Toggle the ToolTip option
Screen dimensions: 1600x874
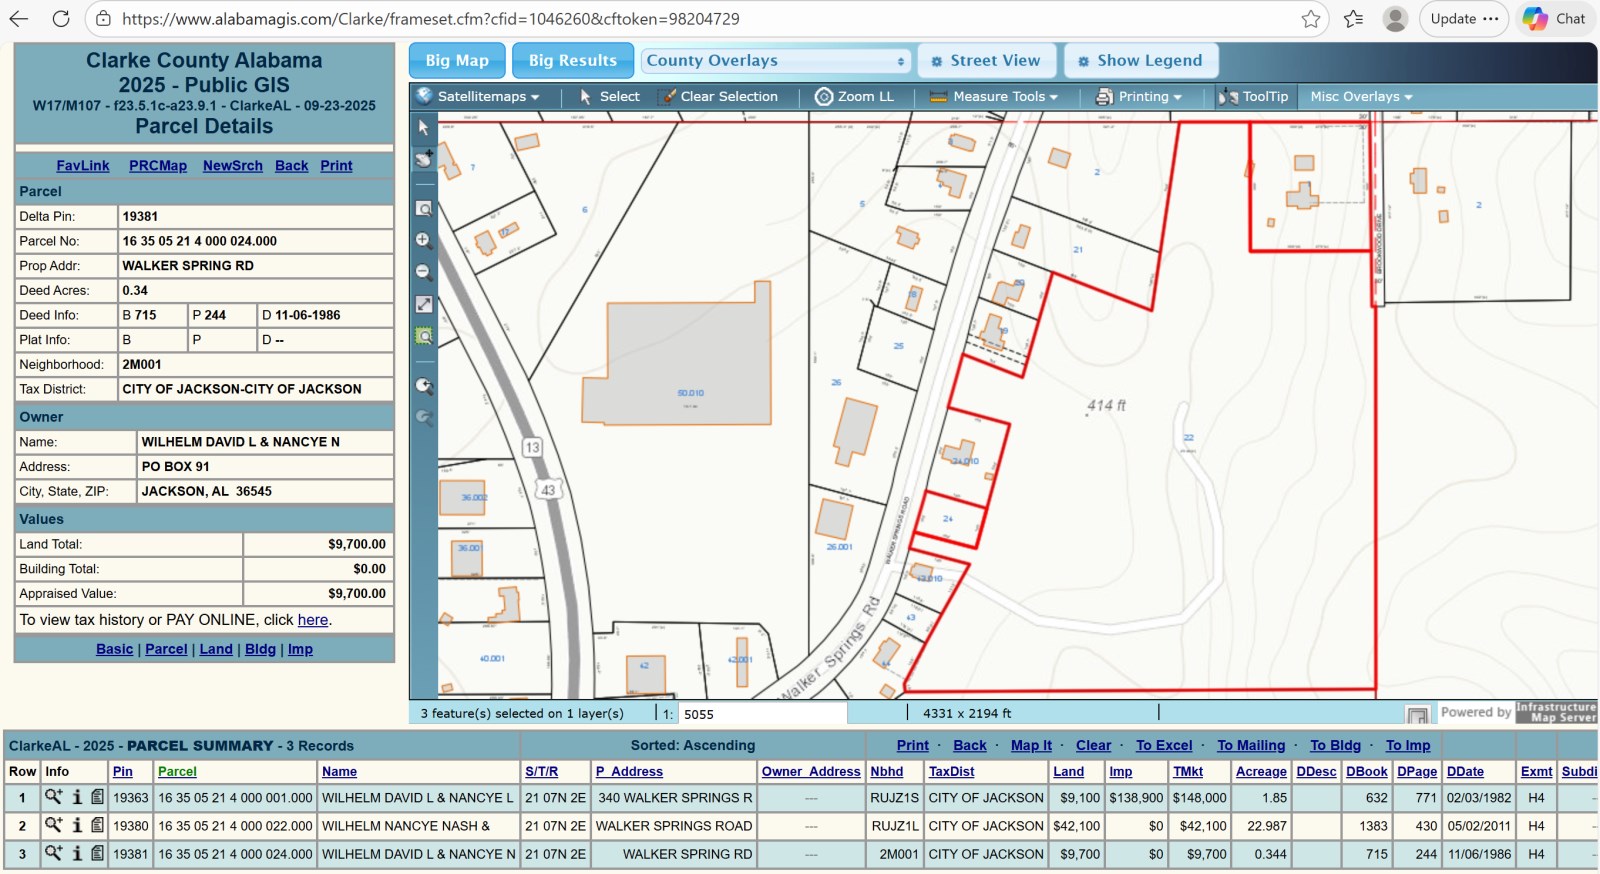pyautogui.click(x=1254, y=97)
